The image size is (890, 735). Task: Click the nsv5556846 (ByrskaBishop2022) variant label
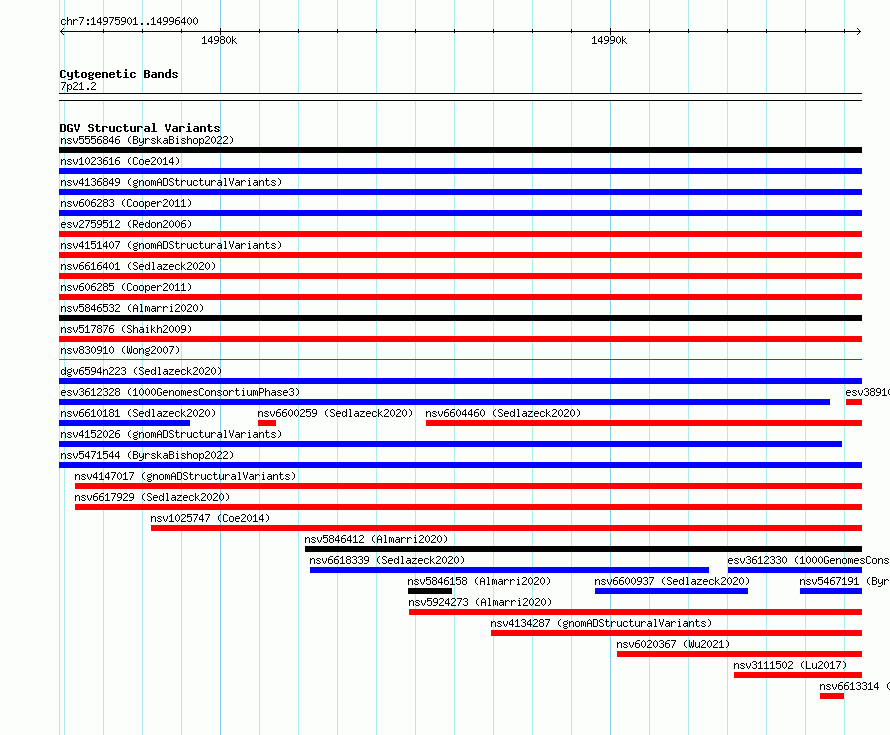pyautogui.click(x=147, y=140)
